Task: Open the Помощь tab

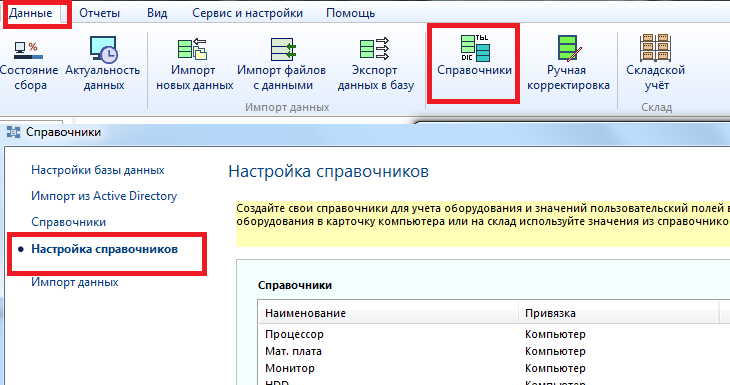Action: (x=351, y=13)
